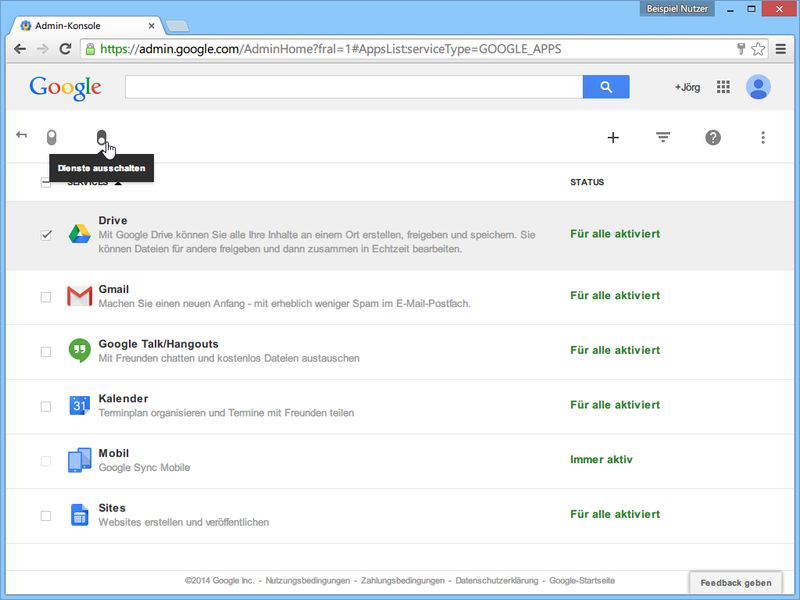Open the Kalender service title

point(123,398)
